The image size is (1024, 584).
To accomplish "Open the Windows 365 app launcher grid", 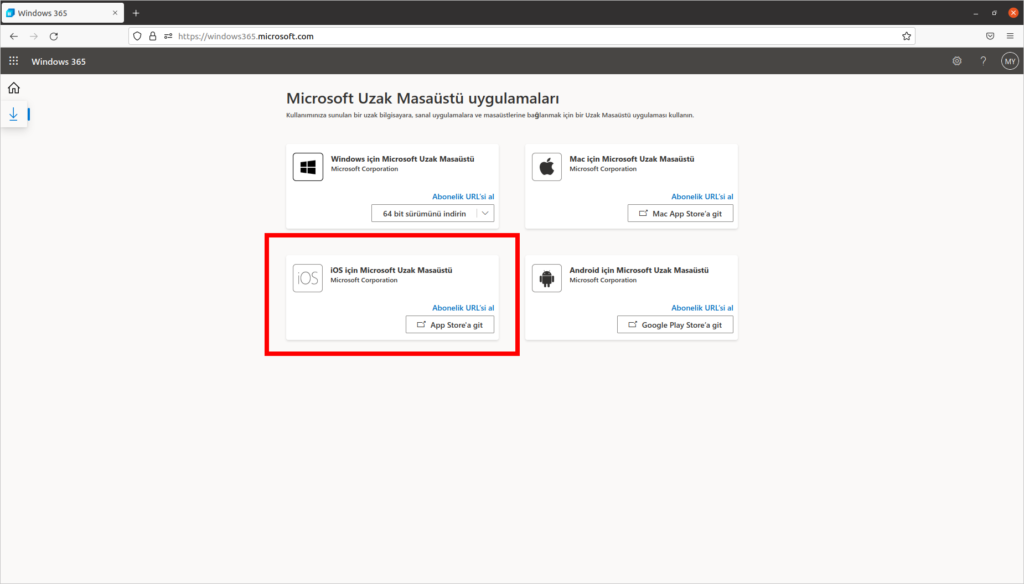I will [x=14, y=61].
